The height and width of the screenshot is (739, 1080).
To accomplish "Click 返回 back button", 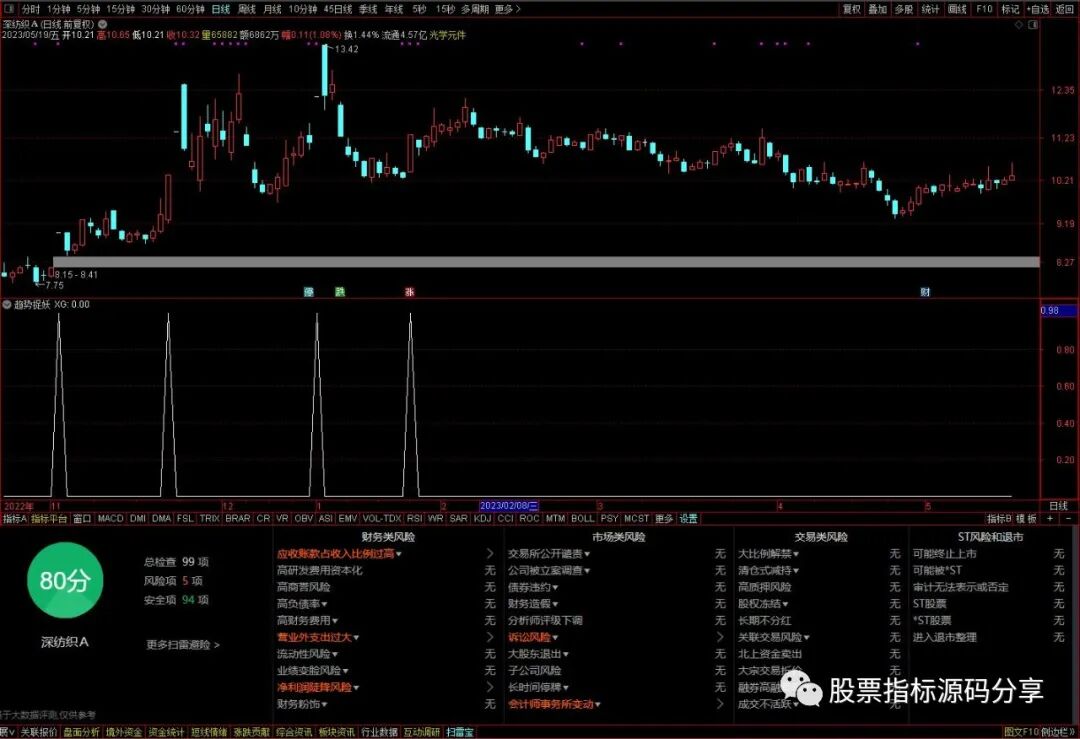I will [1063, 9].
